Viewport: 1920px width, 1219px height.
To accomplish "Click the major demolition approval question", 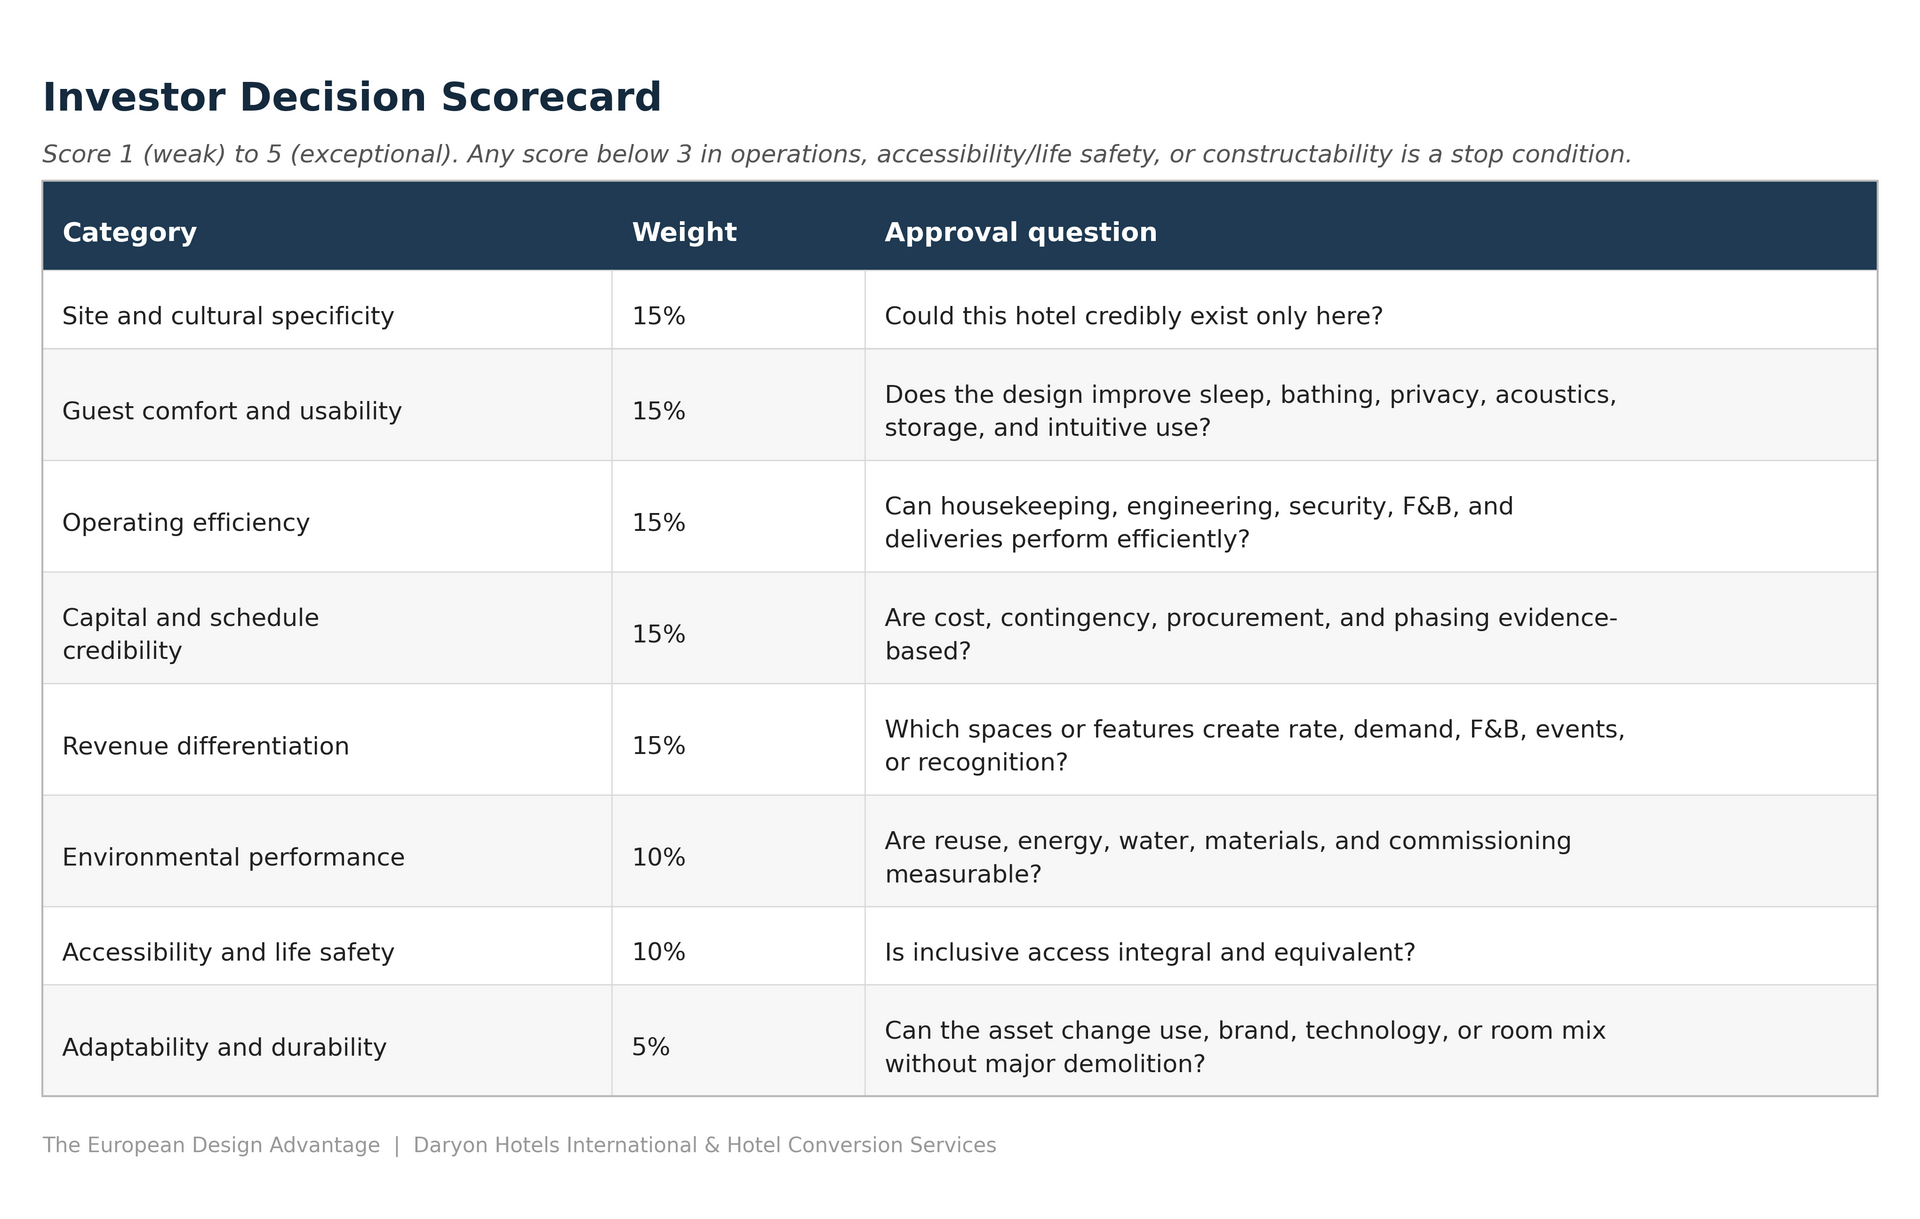I will pyautogui.click(x=1245, y=1047).
